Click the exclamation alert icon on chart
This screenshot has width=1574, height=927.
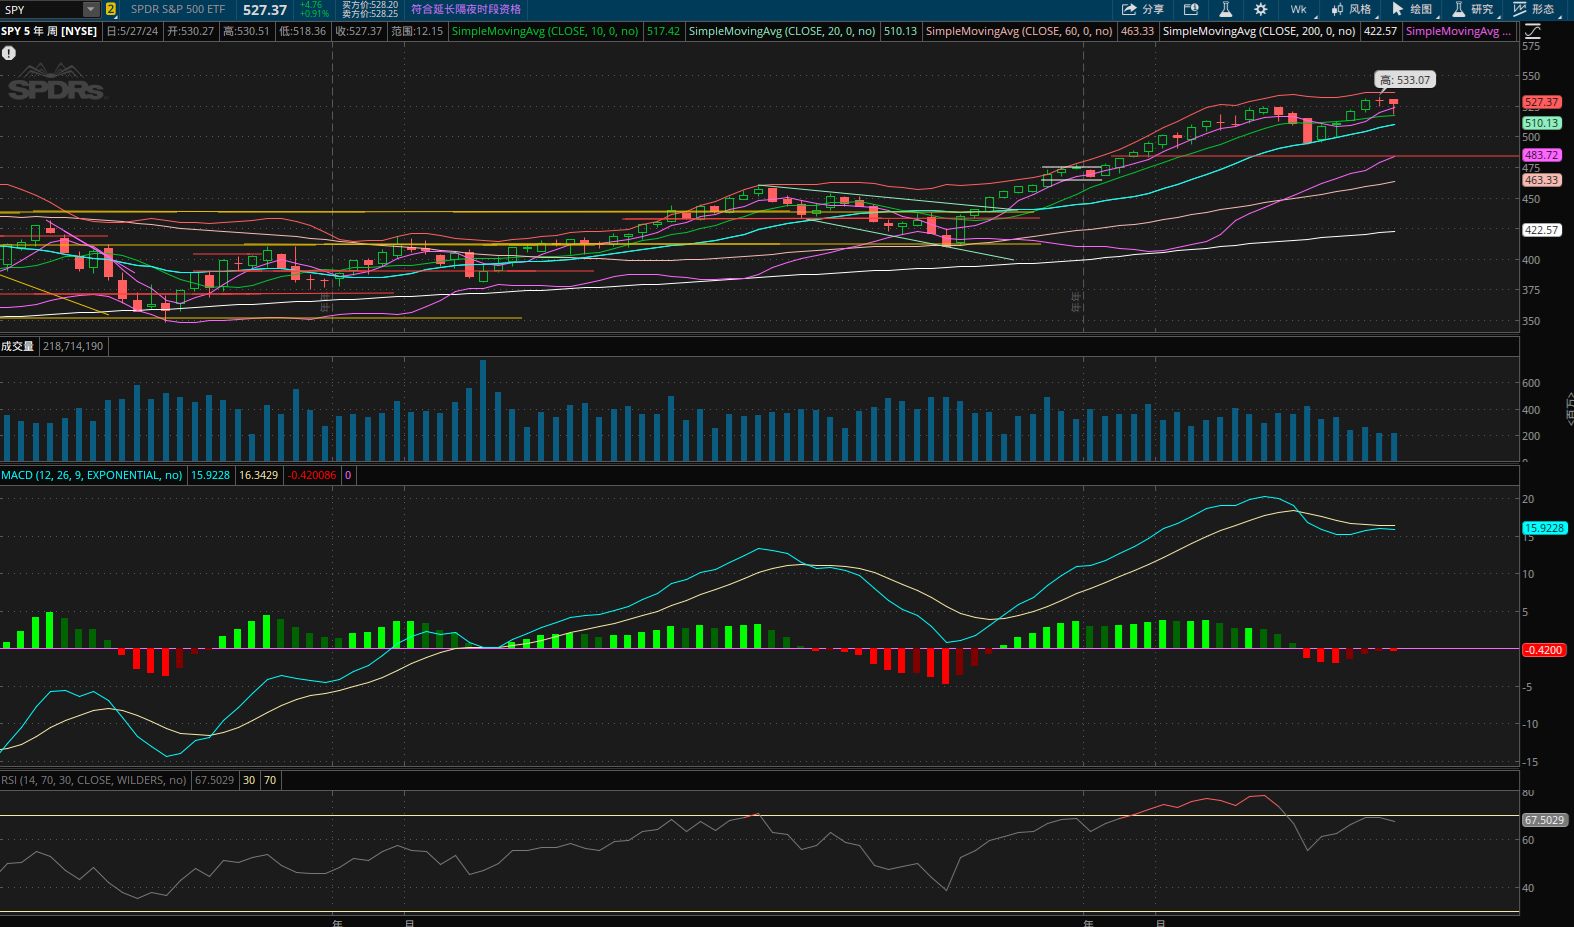coord(9,53)
